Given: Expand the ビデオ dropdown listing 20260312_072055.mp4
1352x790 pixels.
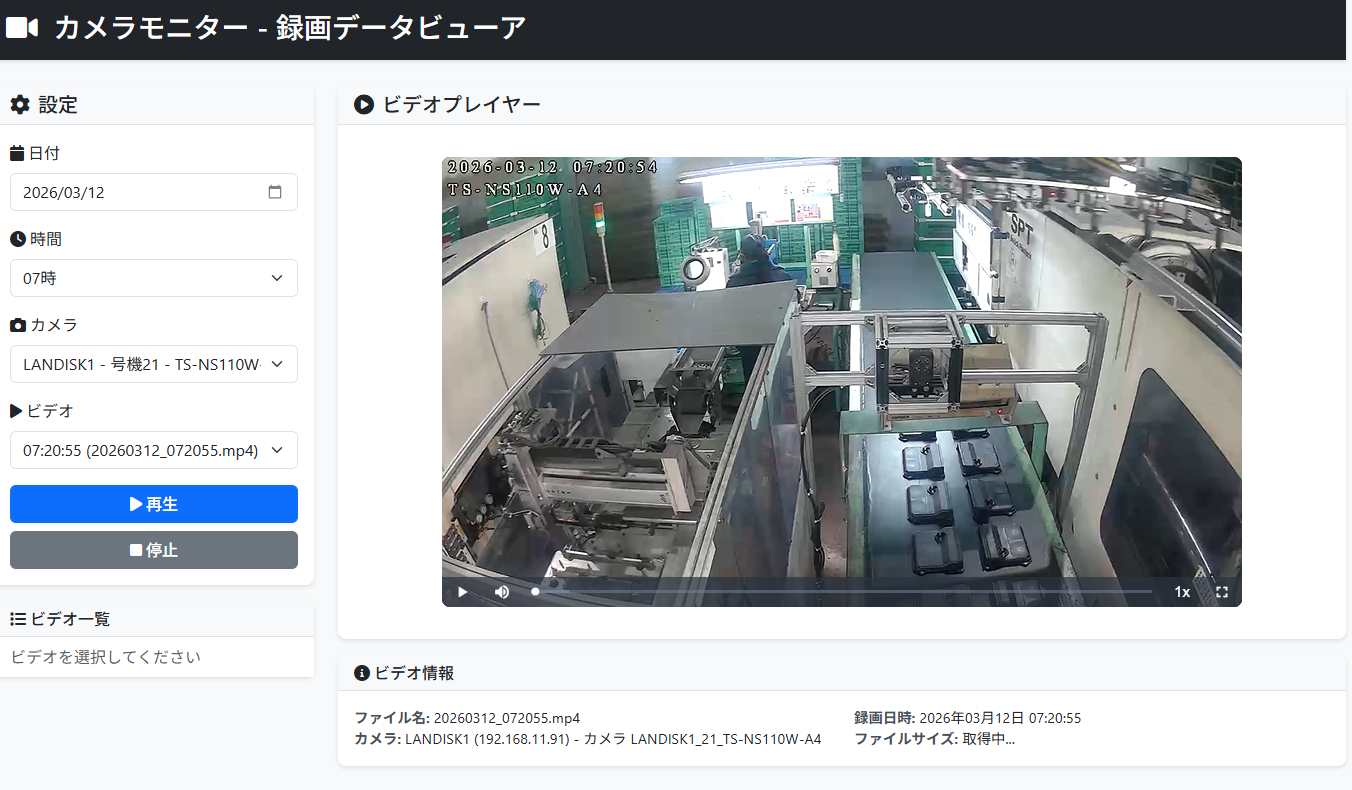Looking at the screenshot, I should [x=153, y=450].
